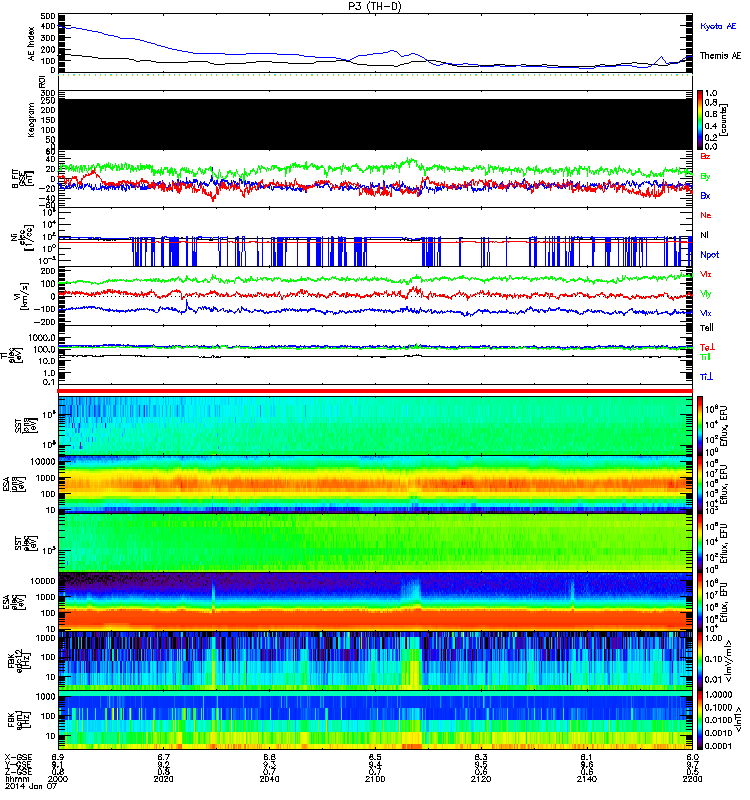This screenshot has height=800, width=750.
Task: Click the red Bz legend label
Action: pyautogui.click(x=705, y=156)
